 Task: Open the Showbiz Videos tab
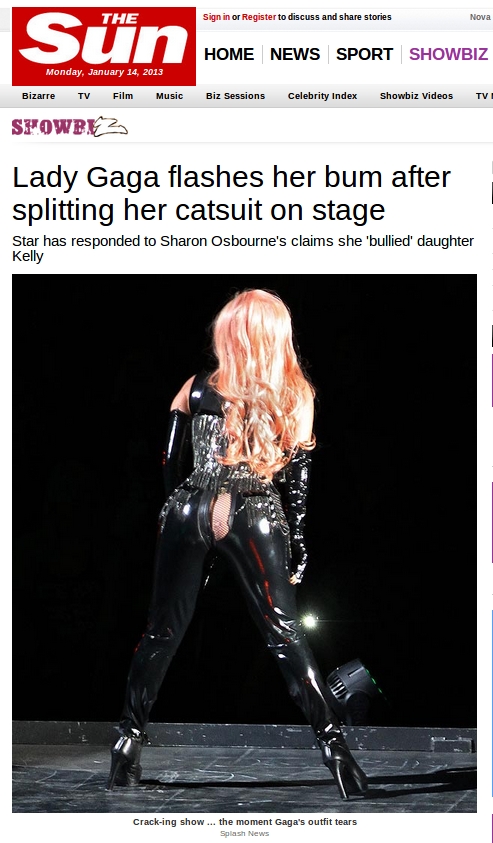tap(416, 96)
